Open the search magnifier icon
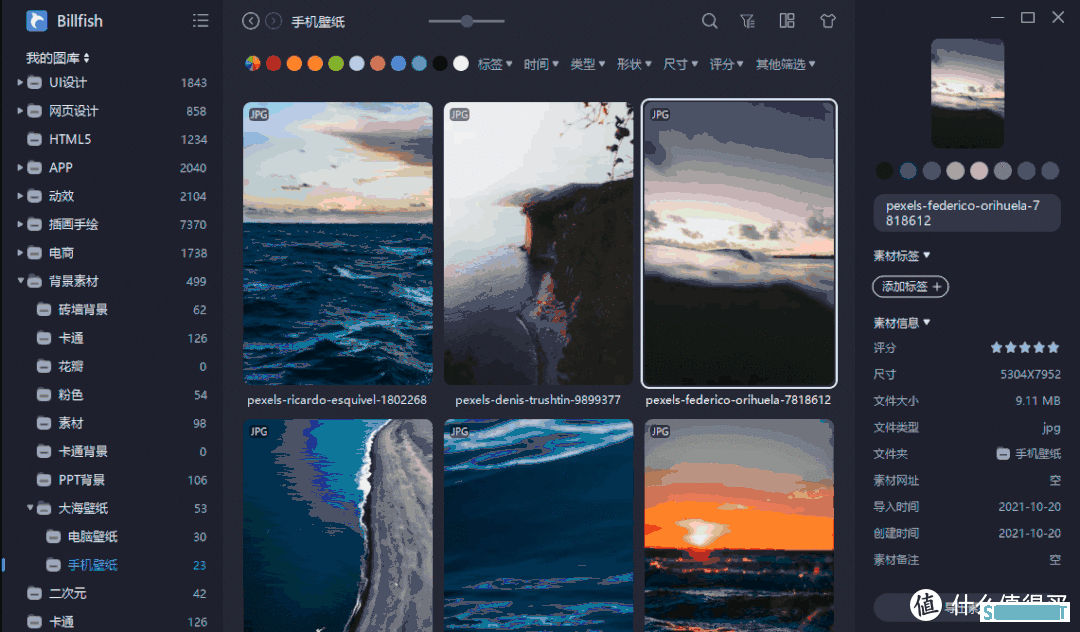Screen dimensions: 1080x632 [709, 21]
